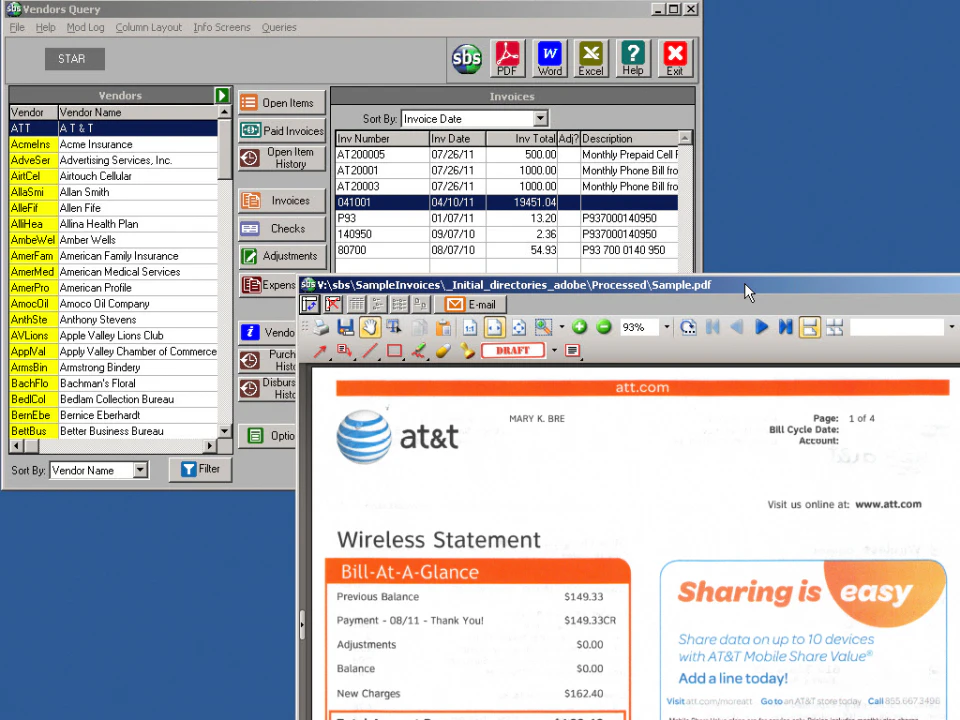Toggle the continuous page layout view

(809, 328)
